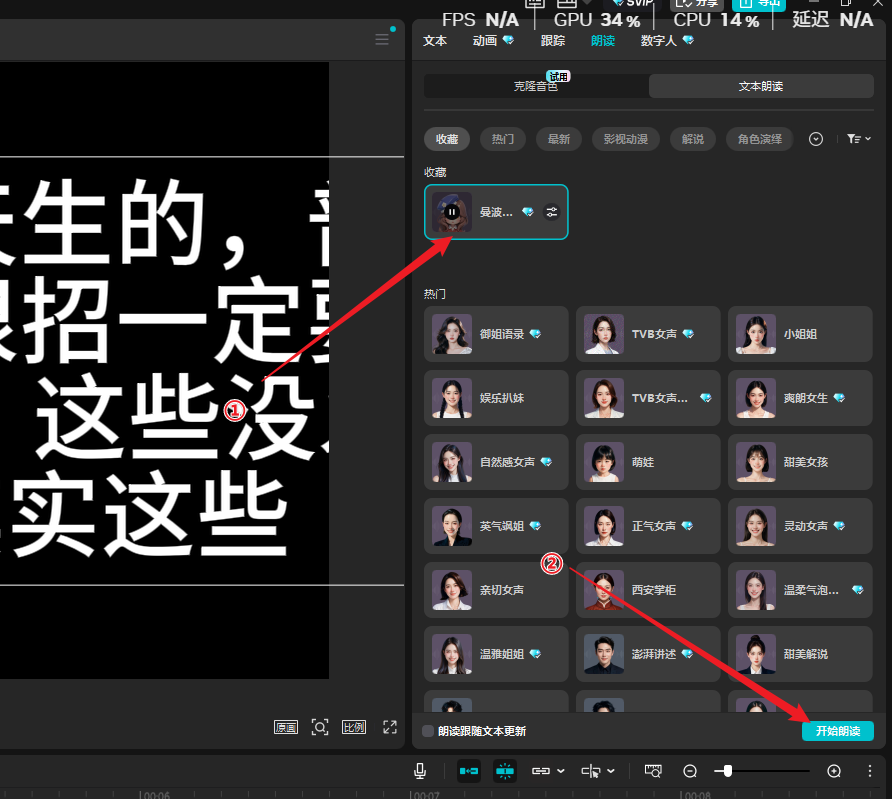Screen dimensions: 892x799
Task: Open the preview panel hamburger menu
Action: pos(382,40)
